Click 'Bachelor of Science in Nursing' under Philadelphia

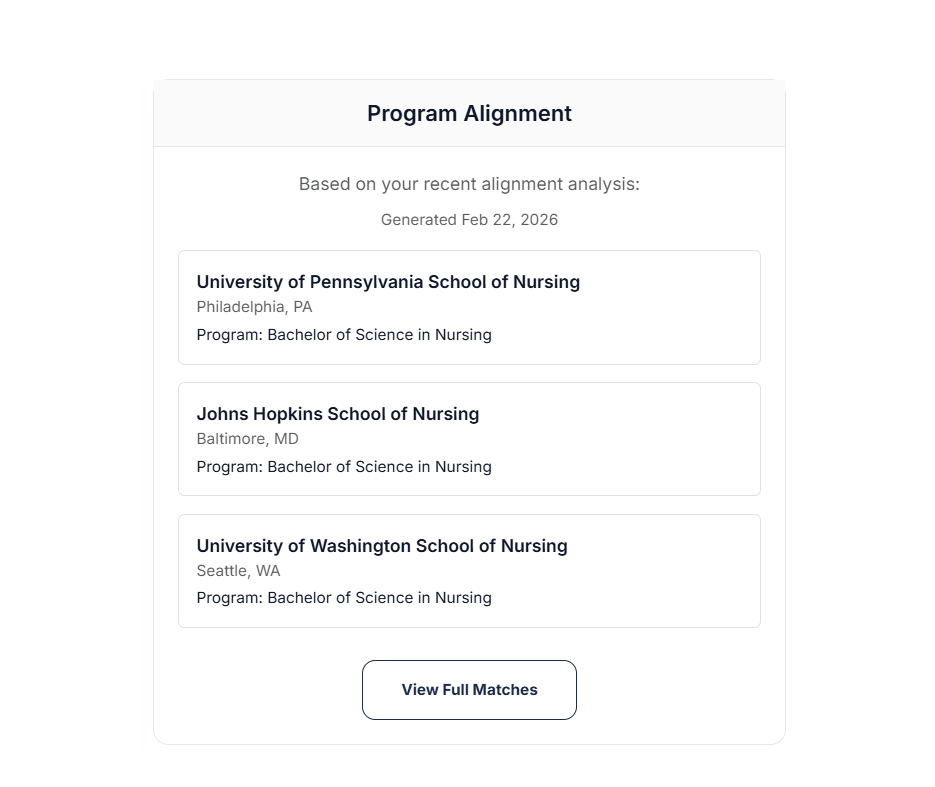click(380, 335)
